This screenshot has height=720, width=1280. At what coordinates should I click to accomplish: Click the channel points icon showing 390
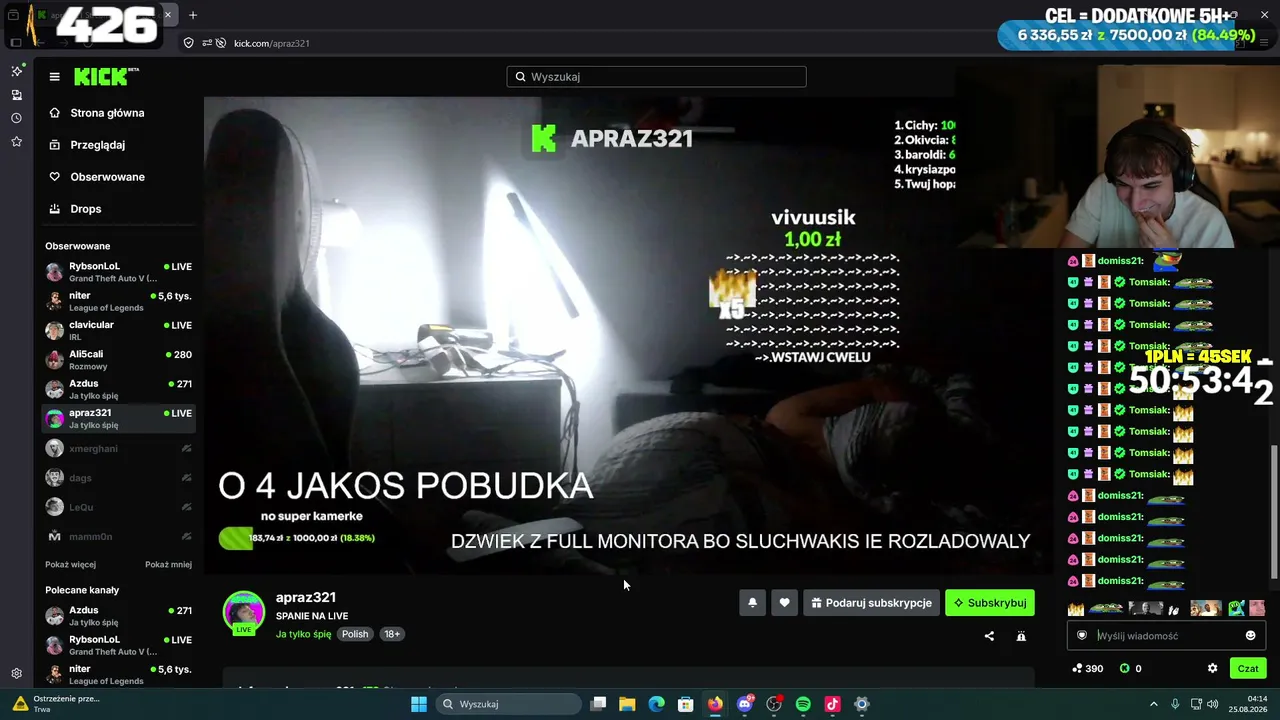[1077, 668]
